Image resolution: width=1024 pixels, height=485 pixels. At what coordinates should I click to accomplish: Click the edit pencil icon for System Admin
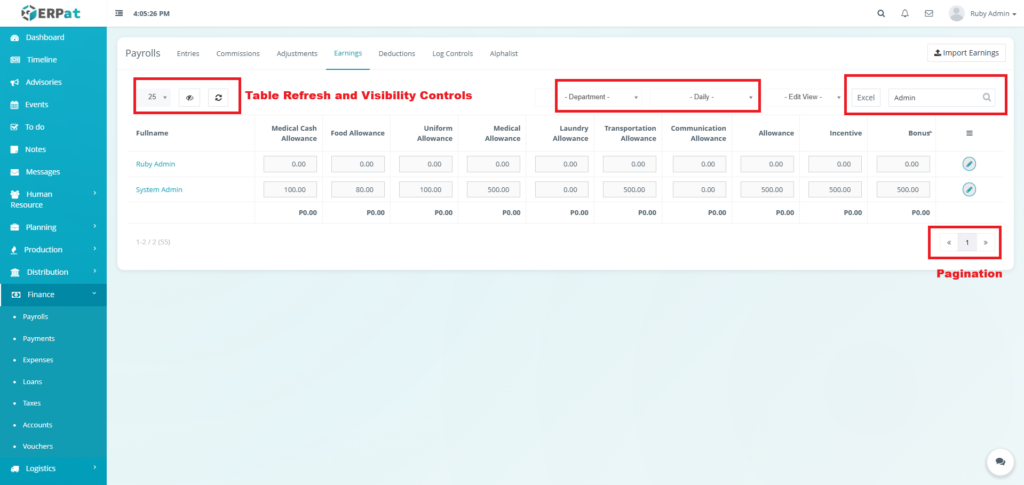(969, 189)
